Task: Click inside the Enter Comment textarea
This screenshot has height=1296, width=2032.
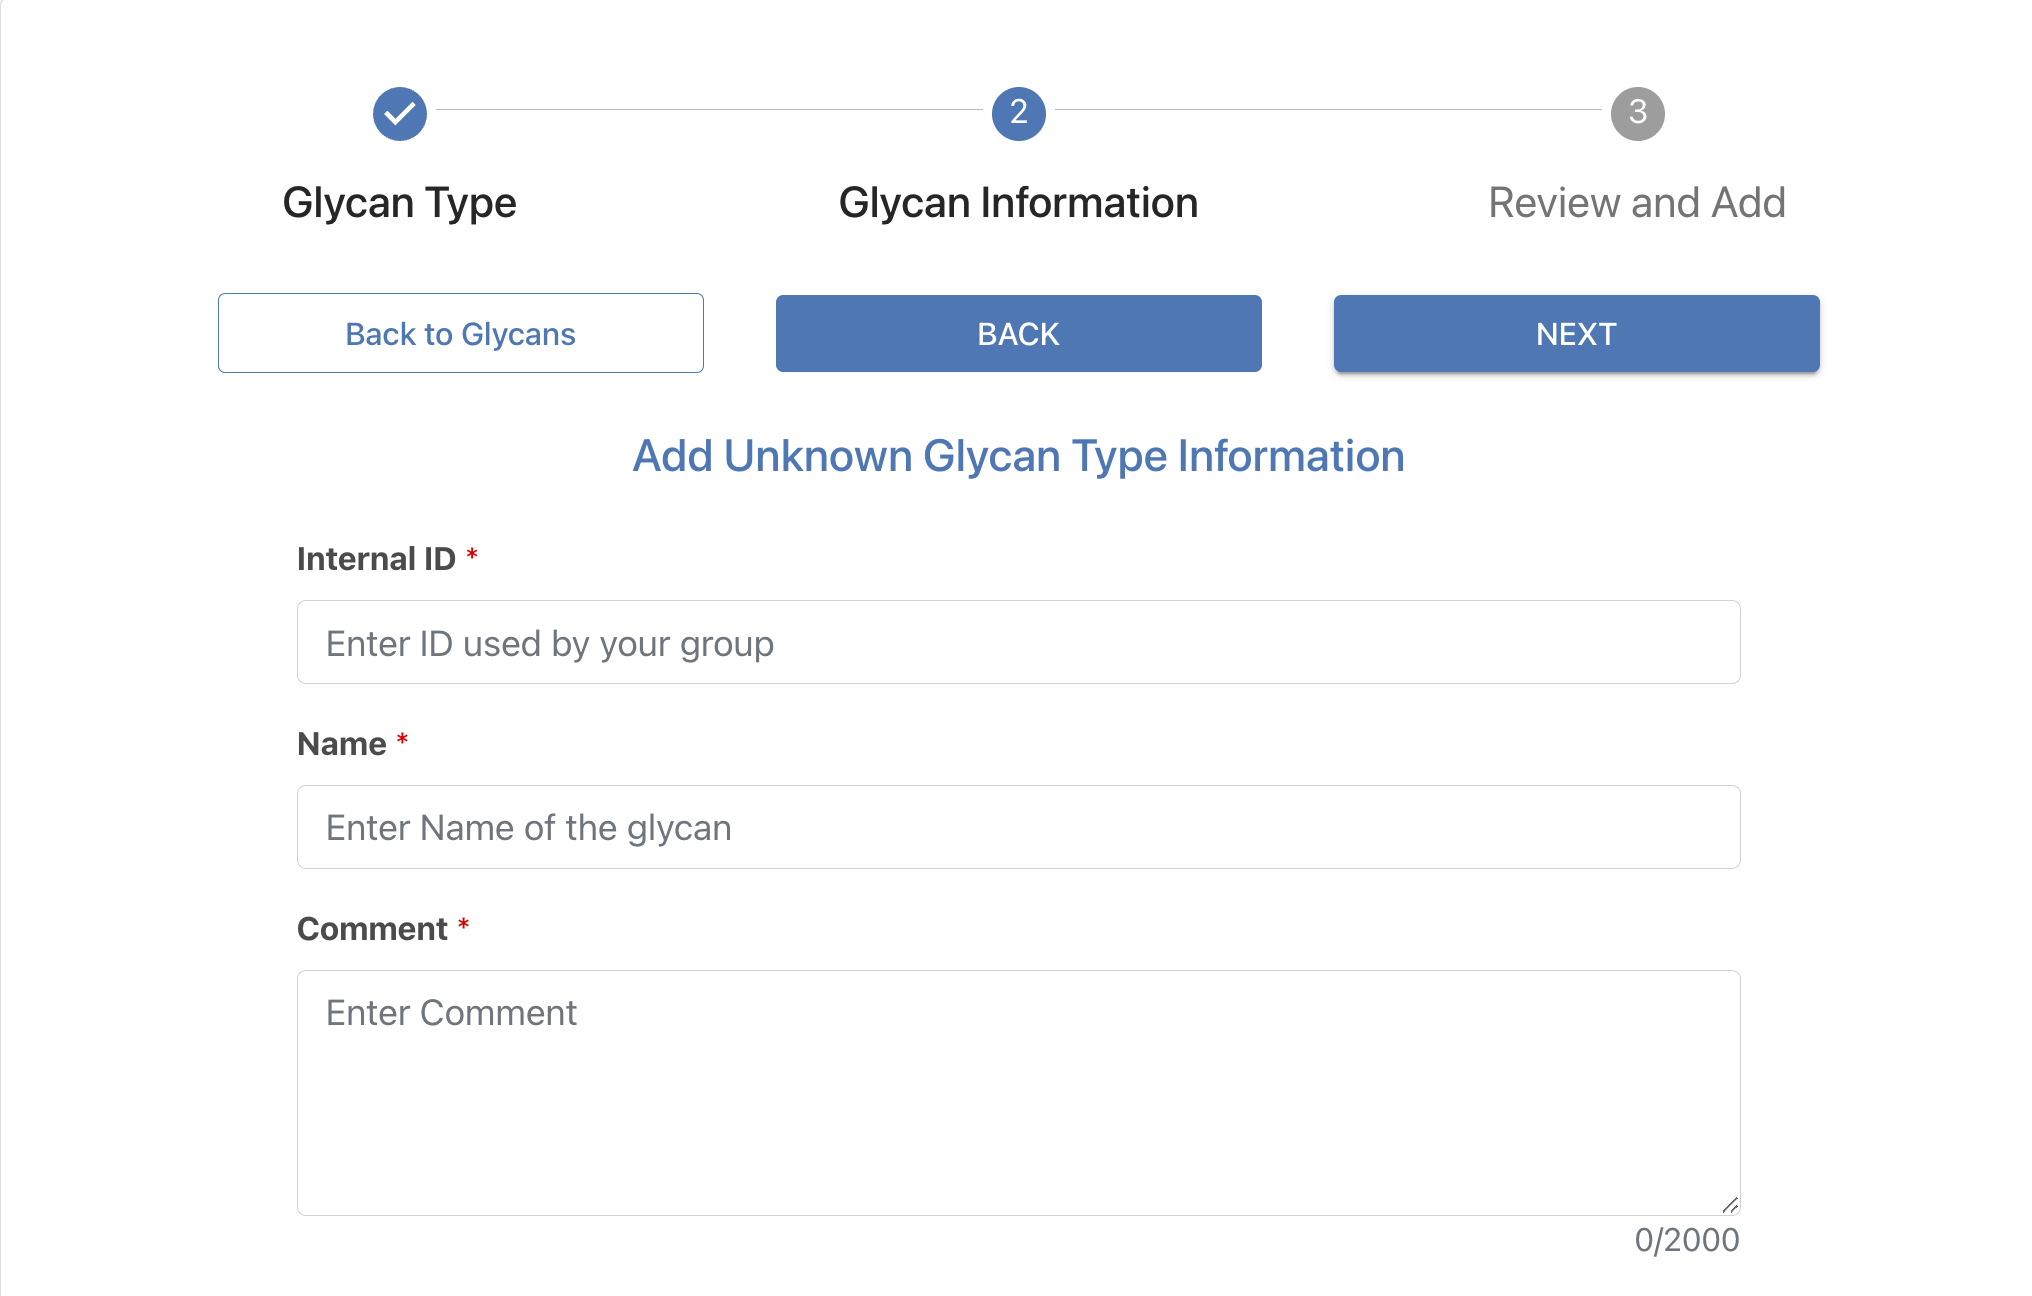Action: coord(1018,1092)
